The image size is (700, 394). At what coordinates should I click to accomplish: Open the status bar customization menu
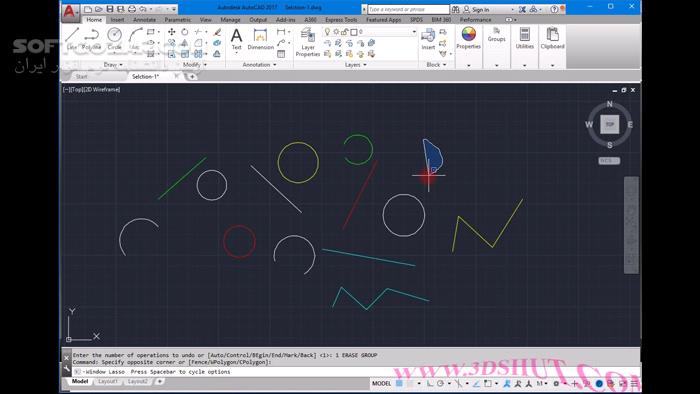634,383
